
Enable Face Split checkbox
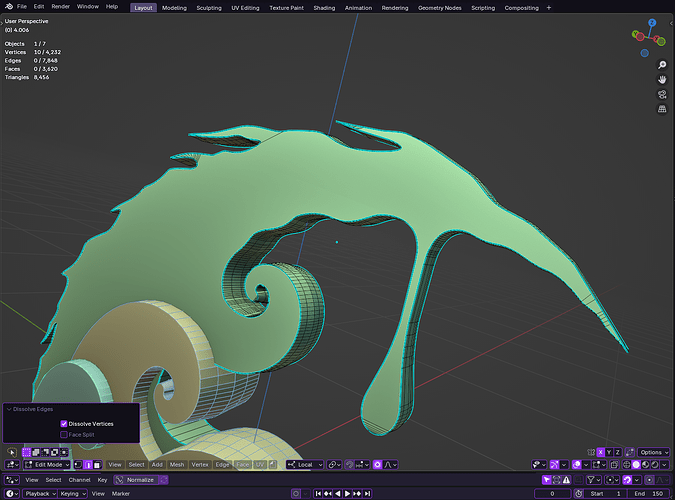pyautogui.click(x=64, y=435)
